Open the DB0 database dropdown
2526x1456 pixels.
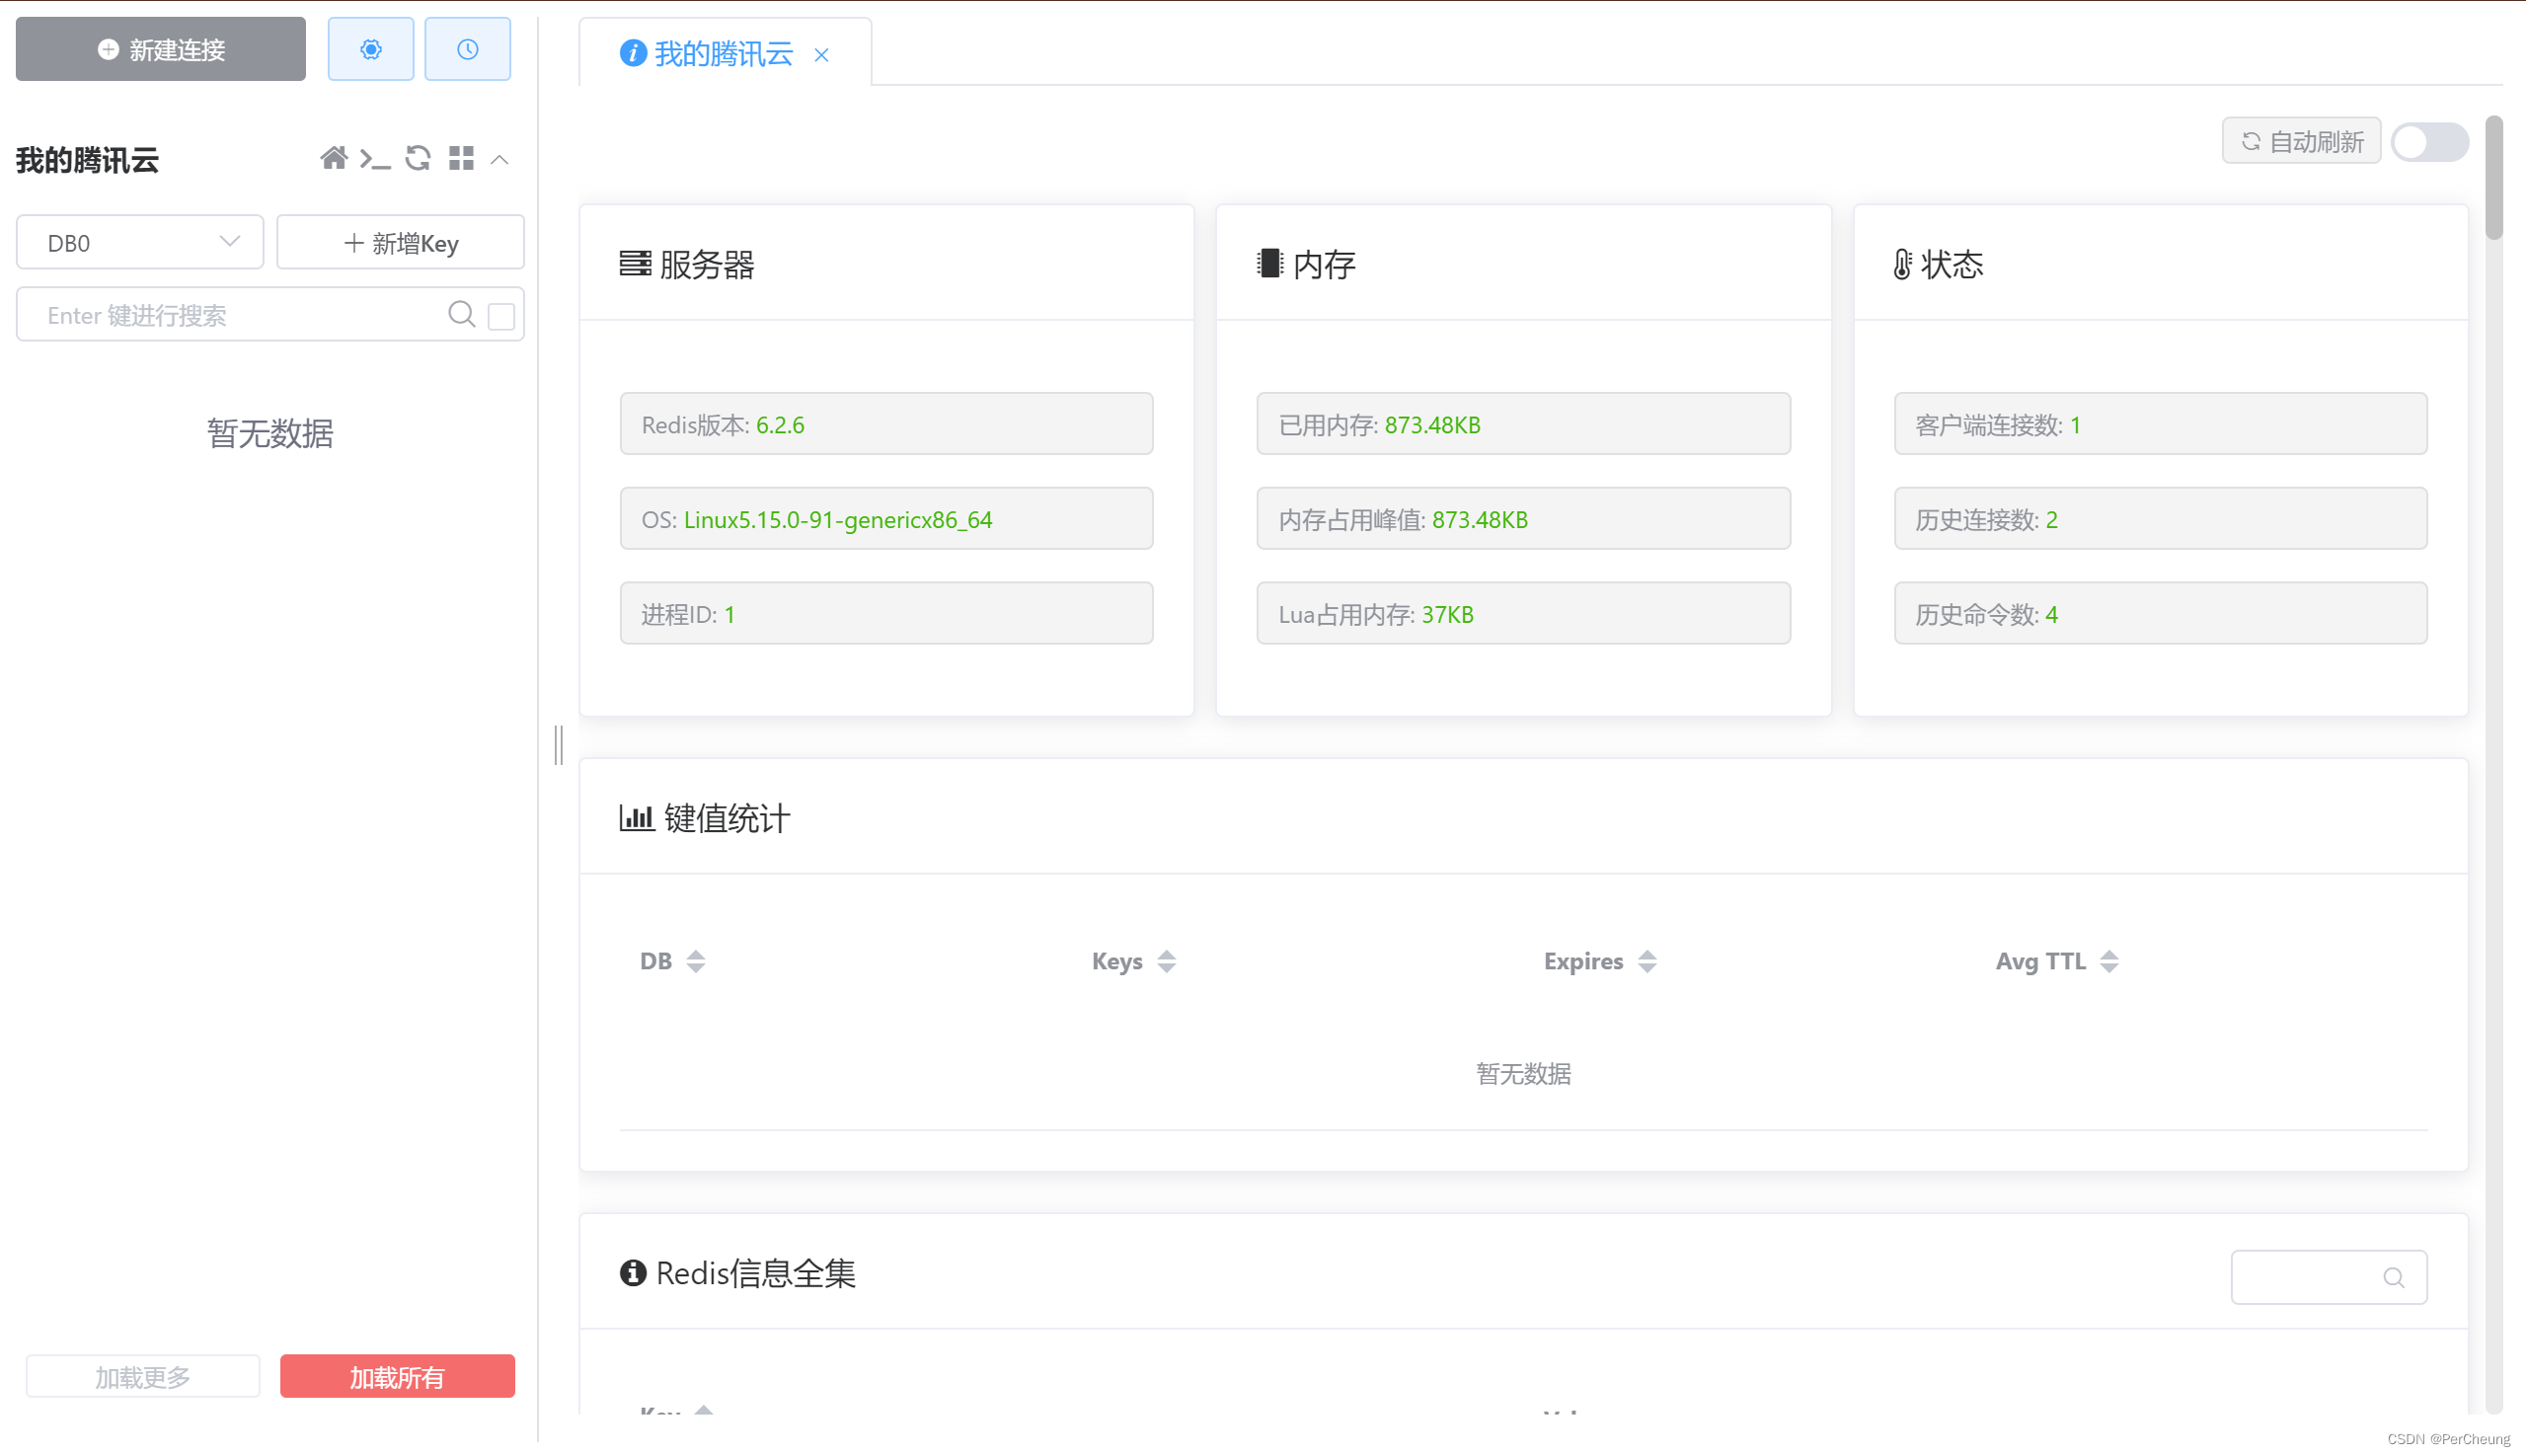coord(140,242)
